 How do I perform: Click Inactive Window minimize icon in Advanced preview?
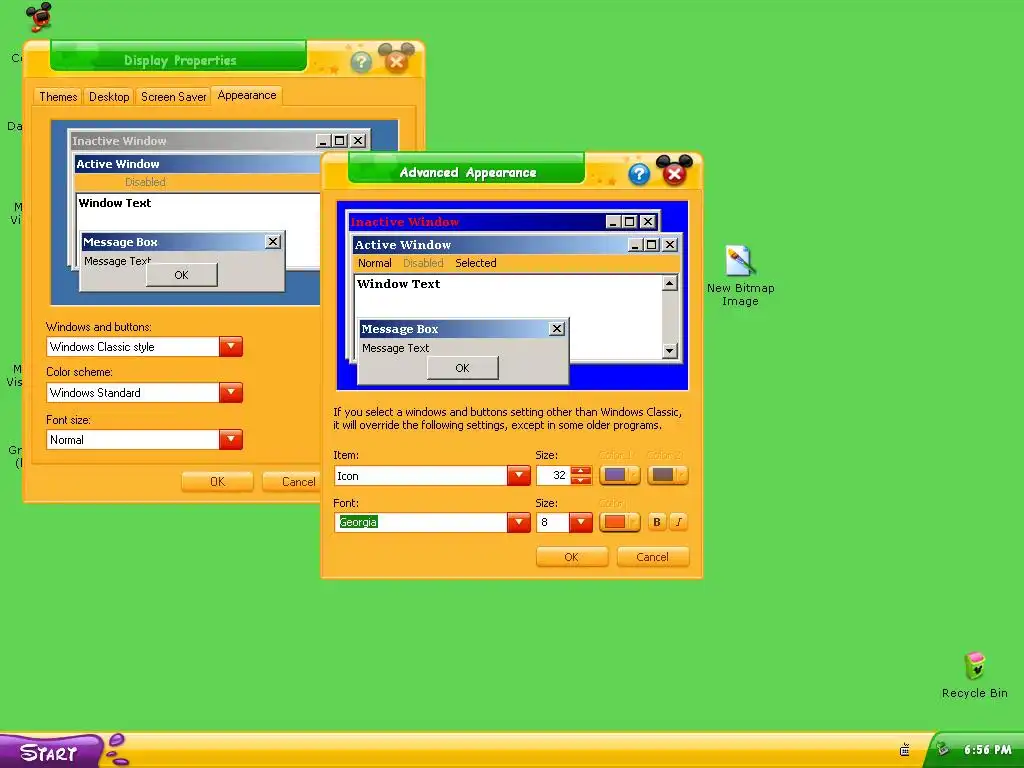pos(613,222)
